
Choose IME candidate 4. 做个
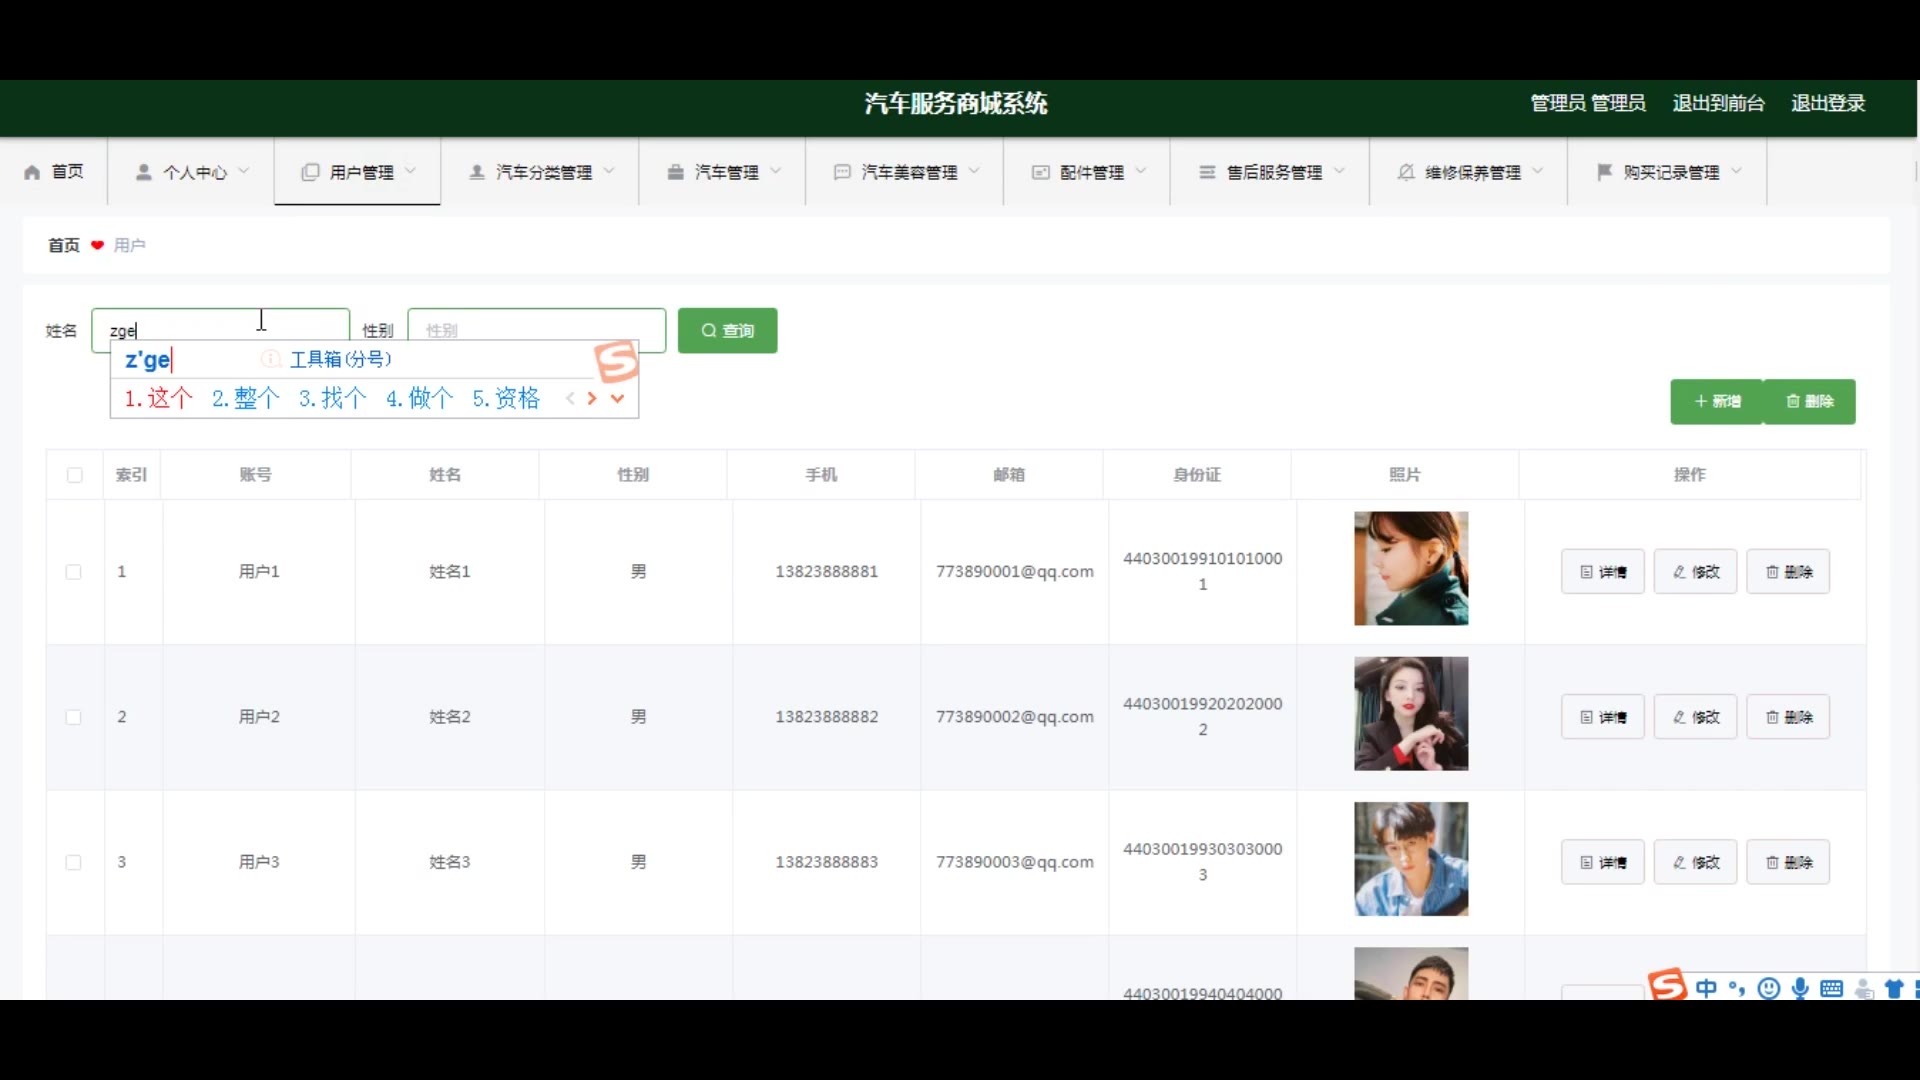pyautogui.click(x=419, y=398)
